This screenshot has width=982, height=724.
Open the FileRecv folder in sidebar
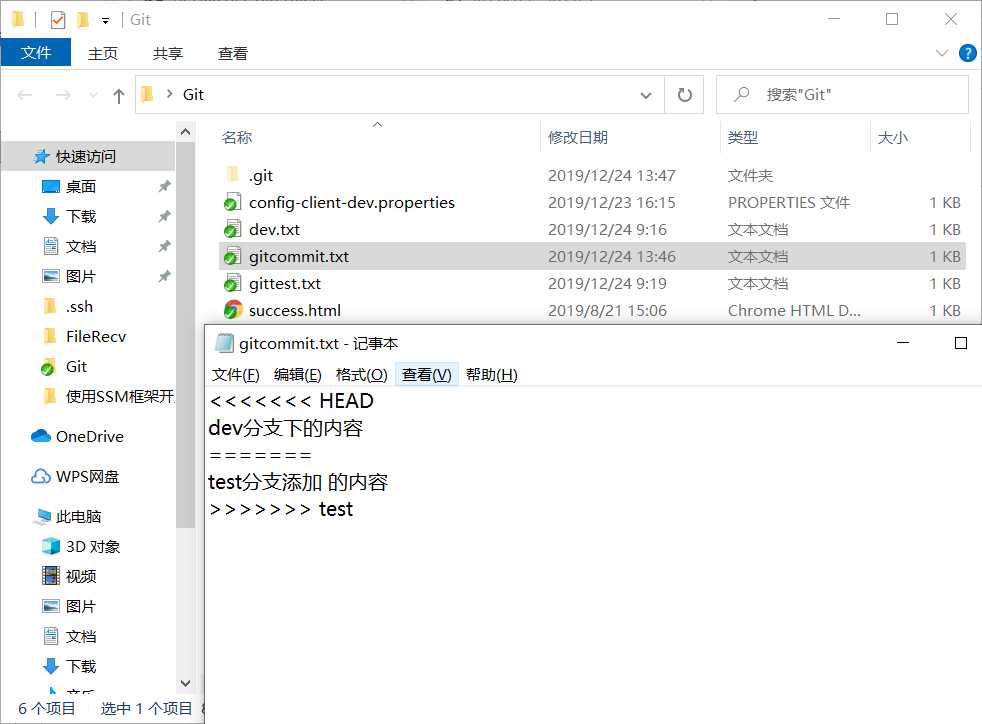[x=96, y=336]
